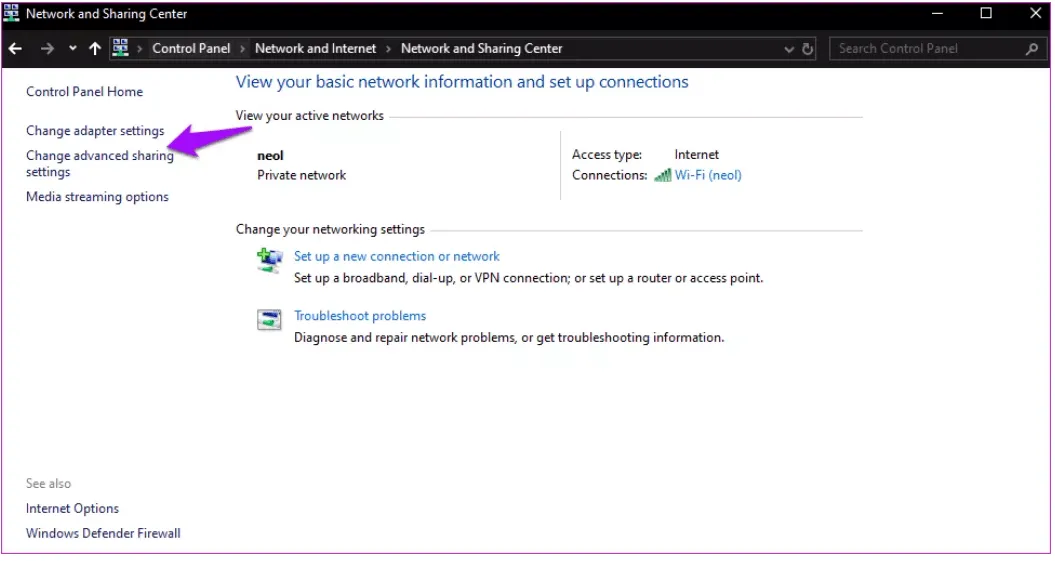Go up one level with Up arrow
The image size is (1055, 561).
pos(95,48)
